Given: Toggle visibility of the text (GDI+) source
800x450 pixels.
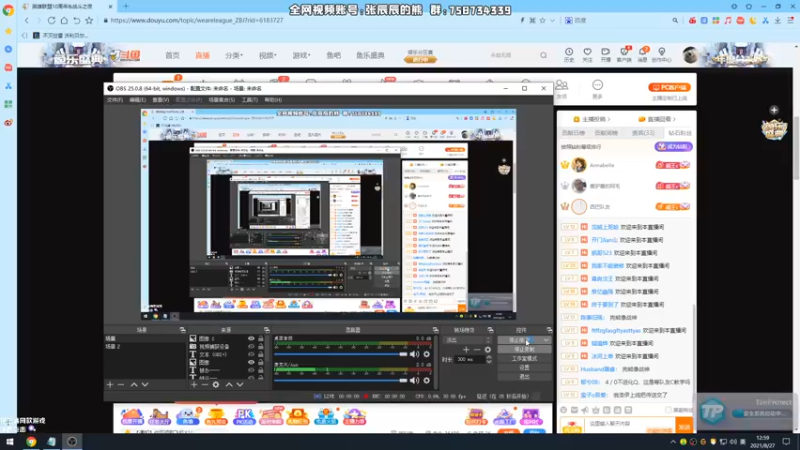Looking at the screenshot, I should 251,354.
